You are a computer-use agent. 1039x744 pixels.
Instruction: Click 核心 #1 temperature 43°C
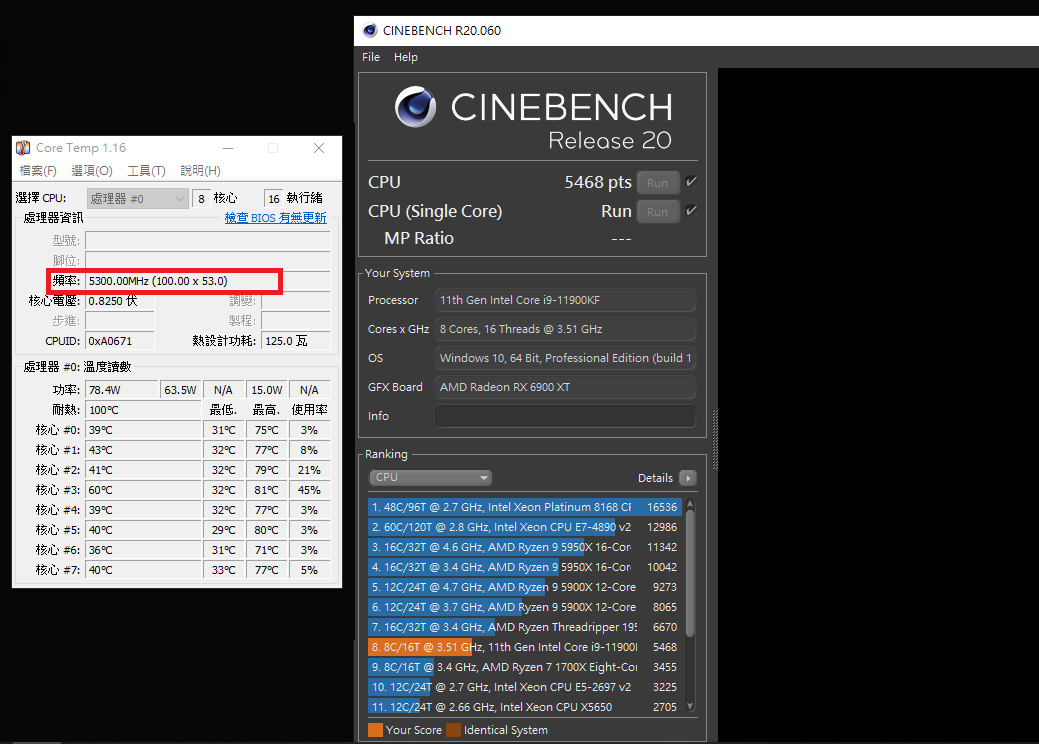click(x=101, y=450)
